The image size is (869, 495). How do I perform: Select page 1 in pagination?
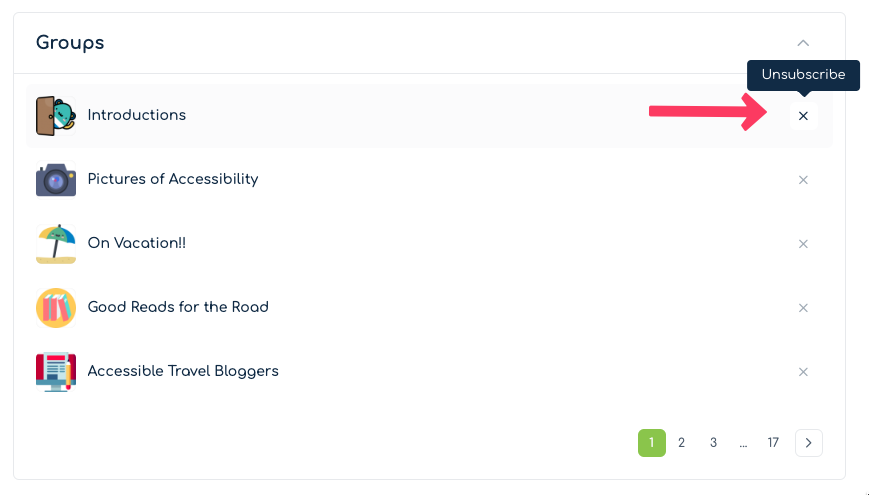651,443
